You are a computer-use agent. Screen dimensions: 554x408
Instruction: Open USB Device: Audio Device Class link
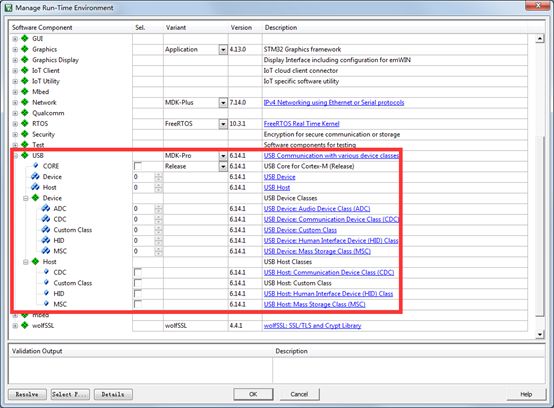pos(317,209)
